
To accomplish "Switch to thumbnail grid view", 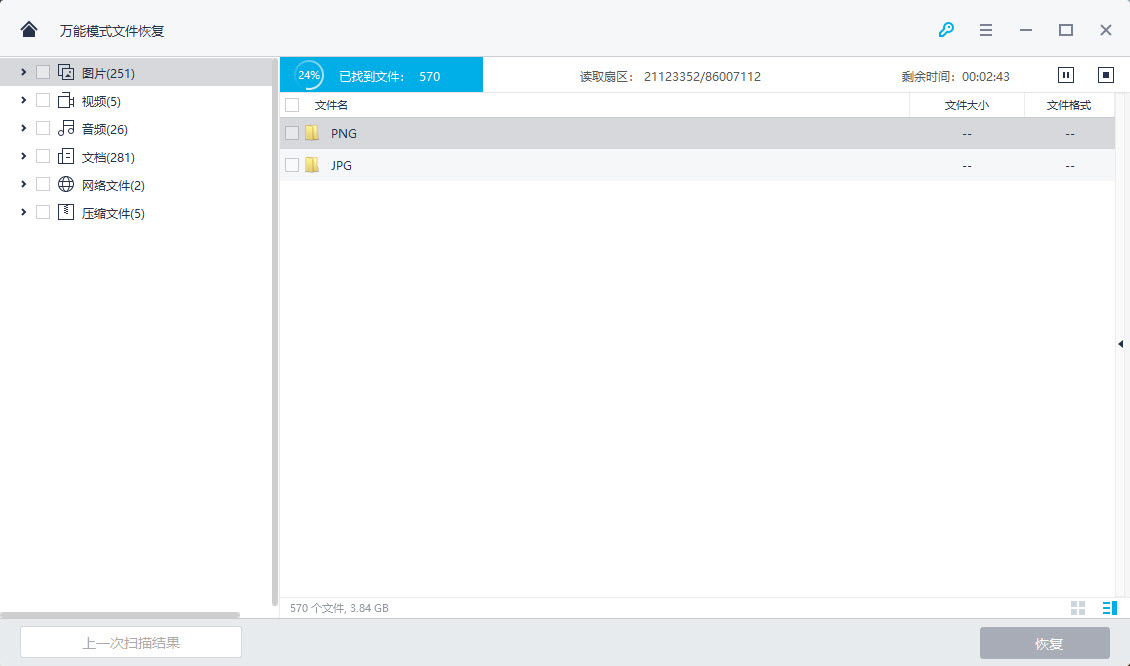I will click(1078, 608).
